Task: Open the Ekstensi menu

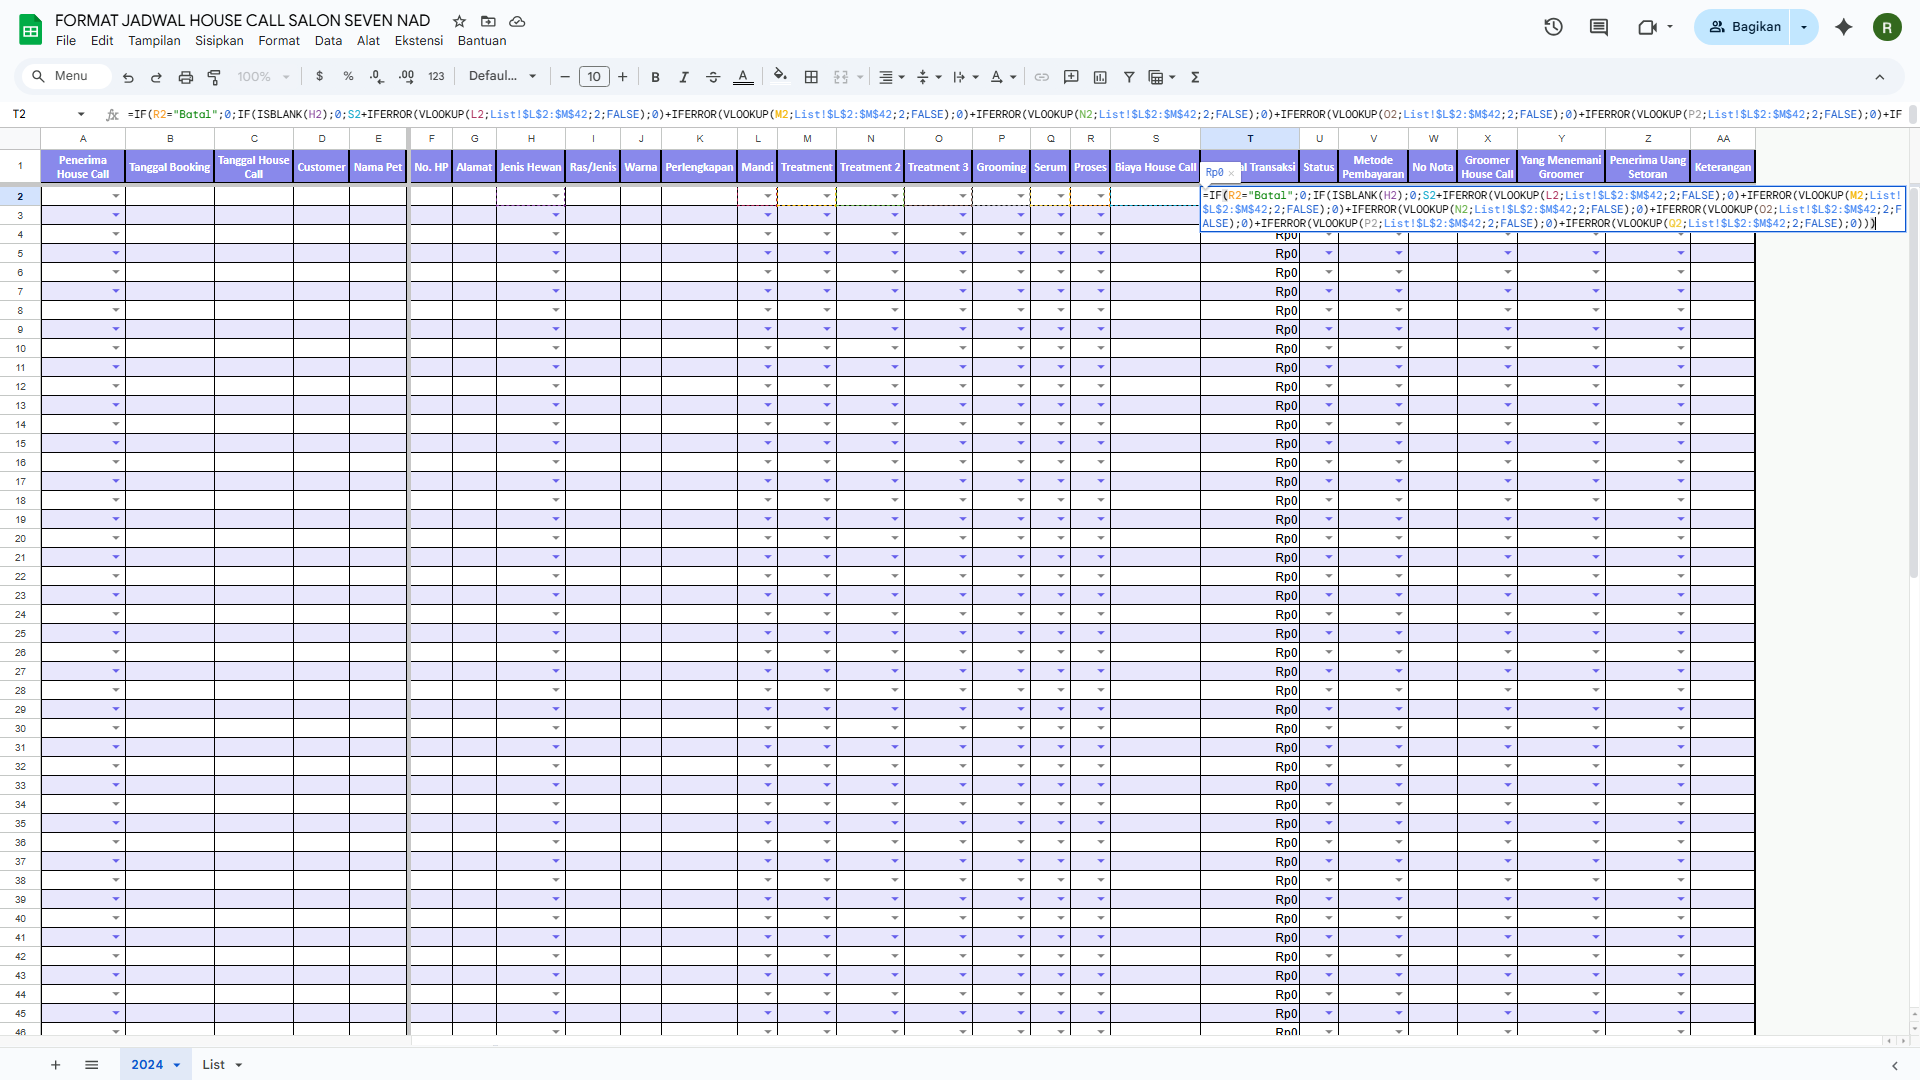Action: coord(418,41)
